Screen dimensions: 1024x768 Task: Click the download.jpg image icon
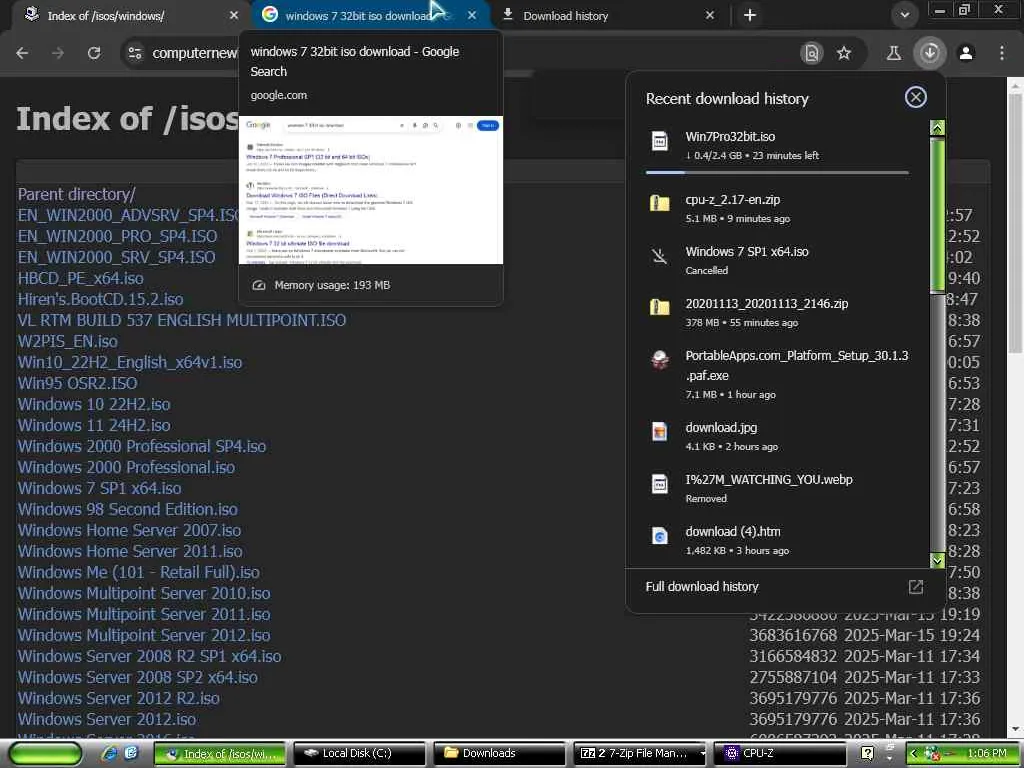[x=660, y=432]
